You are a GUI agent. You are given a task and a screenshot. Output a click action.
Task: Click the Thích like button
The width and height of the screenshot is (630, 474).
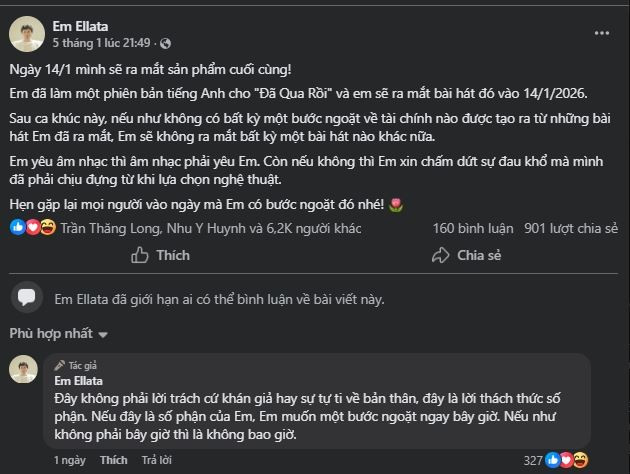(x=160, y=255)
